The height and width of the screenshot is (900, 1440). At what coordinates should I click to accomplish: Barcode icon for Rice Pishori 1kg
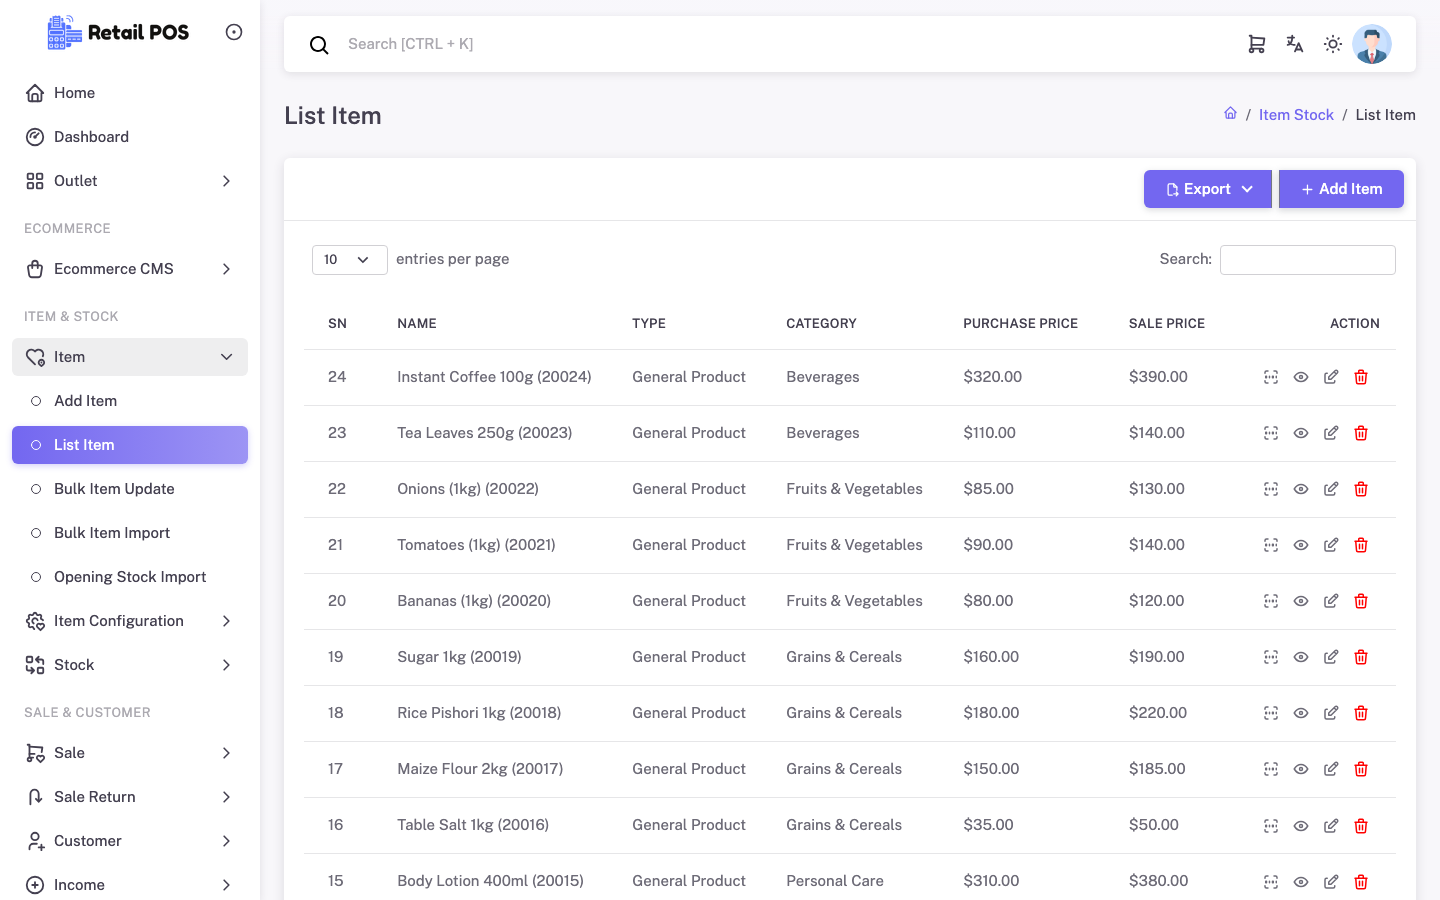(1271, 713)
